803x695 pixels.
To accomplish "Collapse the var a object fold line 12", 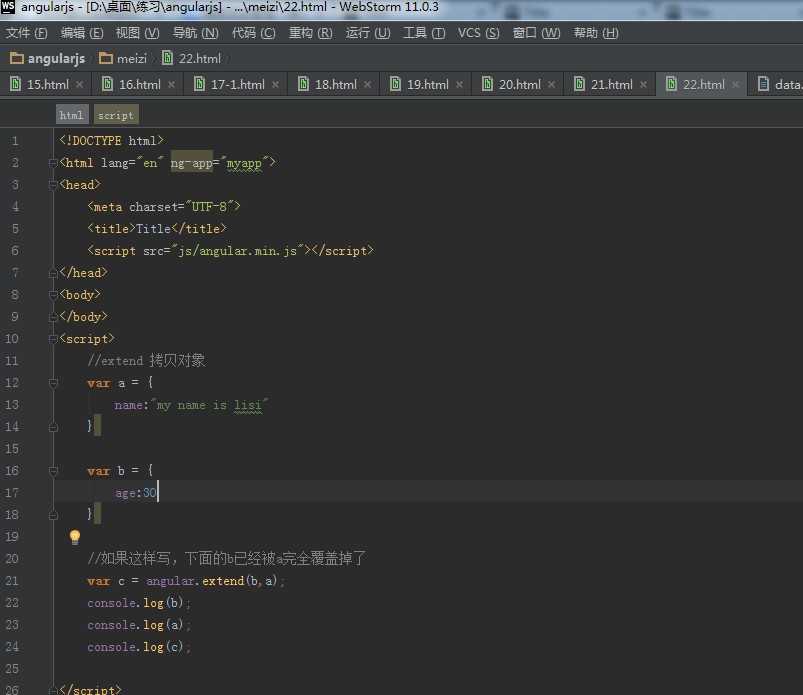I will click(x=53, y=383).
